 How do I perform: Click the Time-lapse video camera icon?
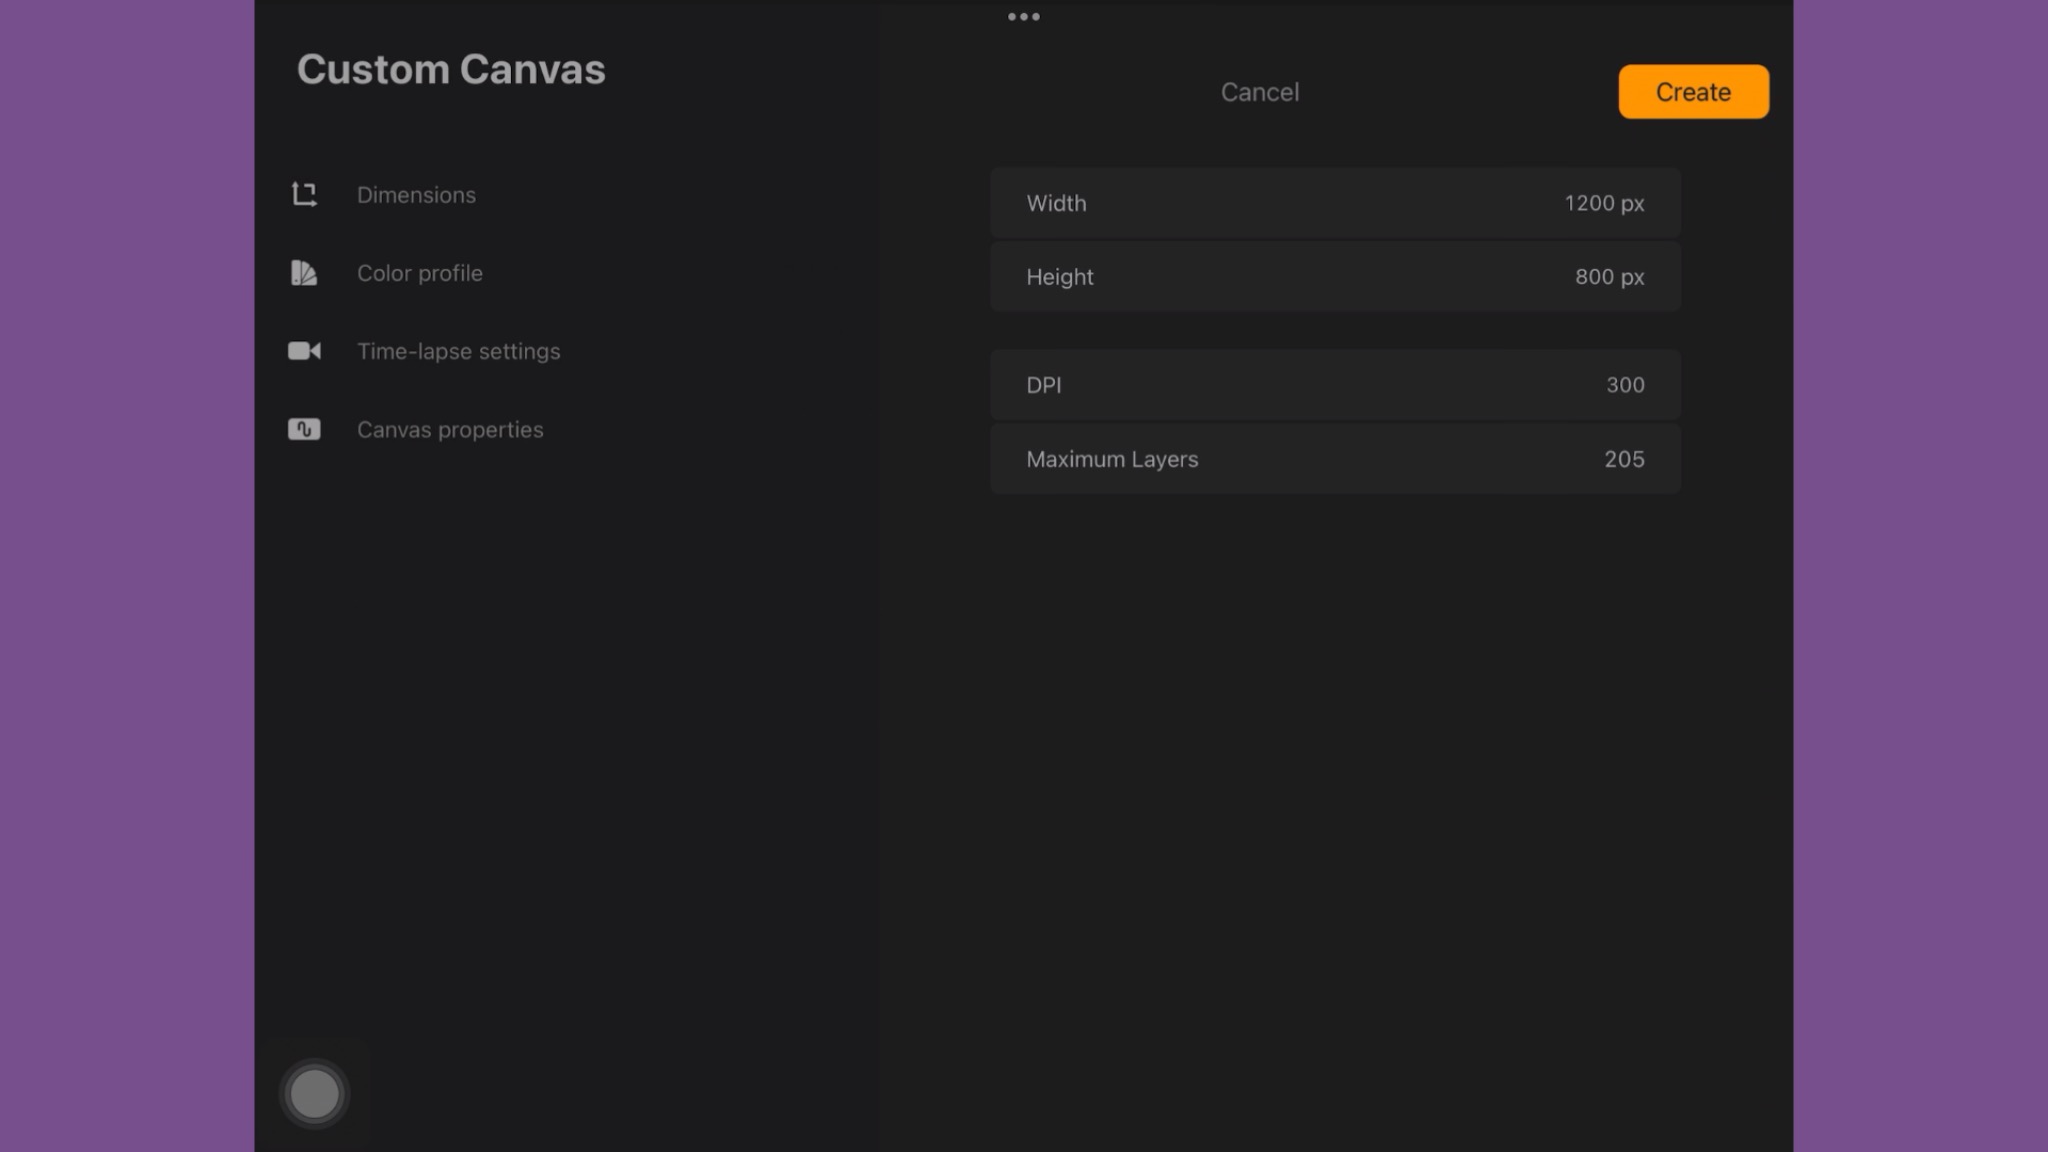(x=304, y=351)
